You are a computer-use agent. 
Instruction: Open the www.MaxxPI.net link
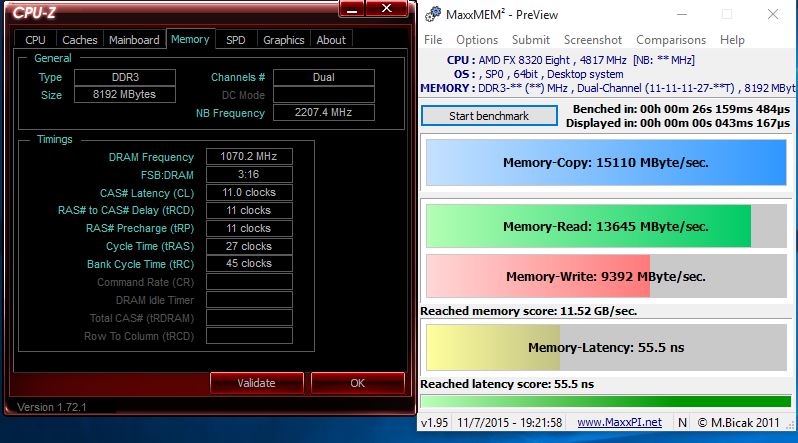(x=619, y=423)
